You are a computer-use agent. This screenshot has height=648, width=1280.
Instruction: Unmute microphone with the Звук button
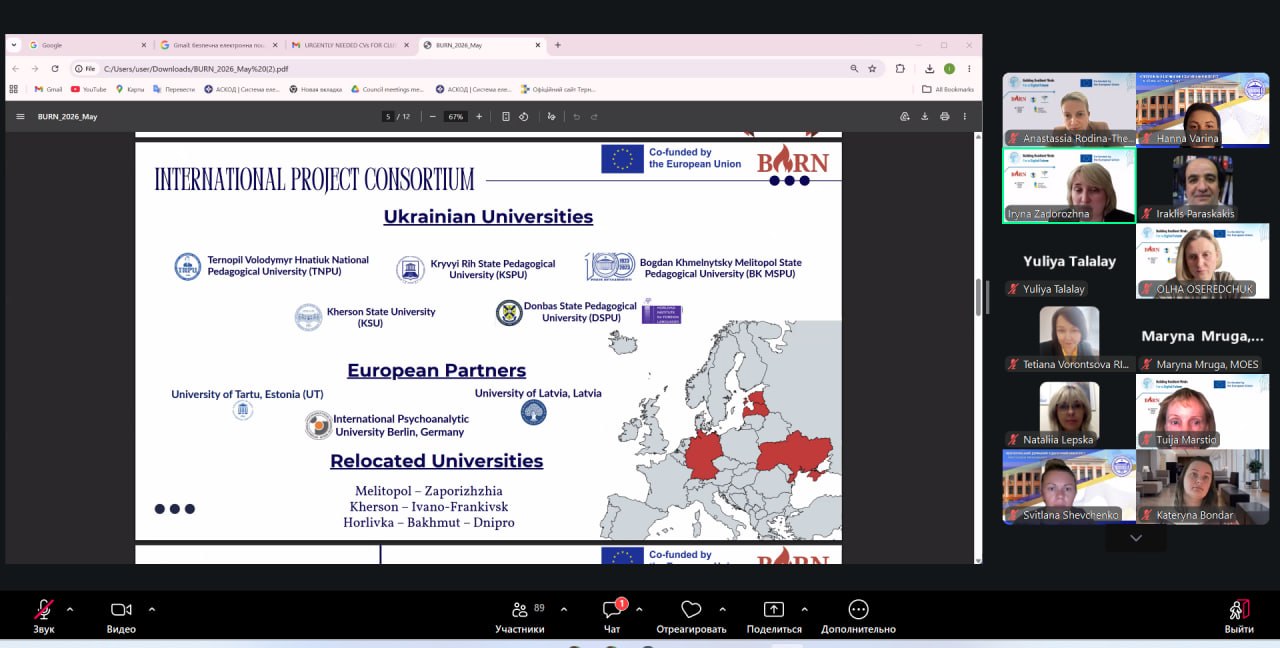tap(43, 615)
